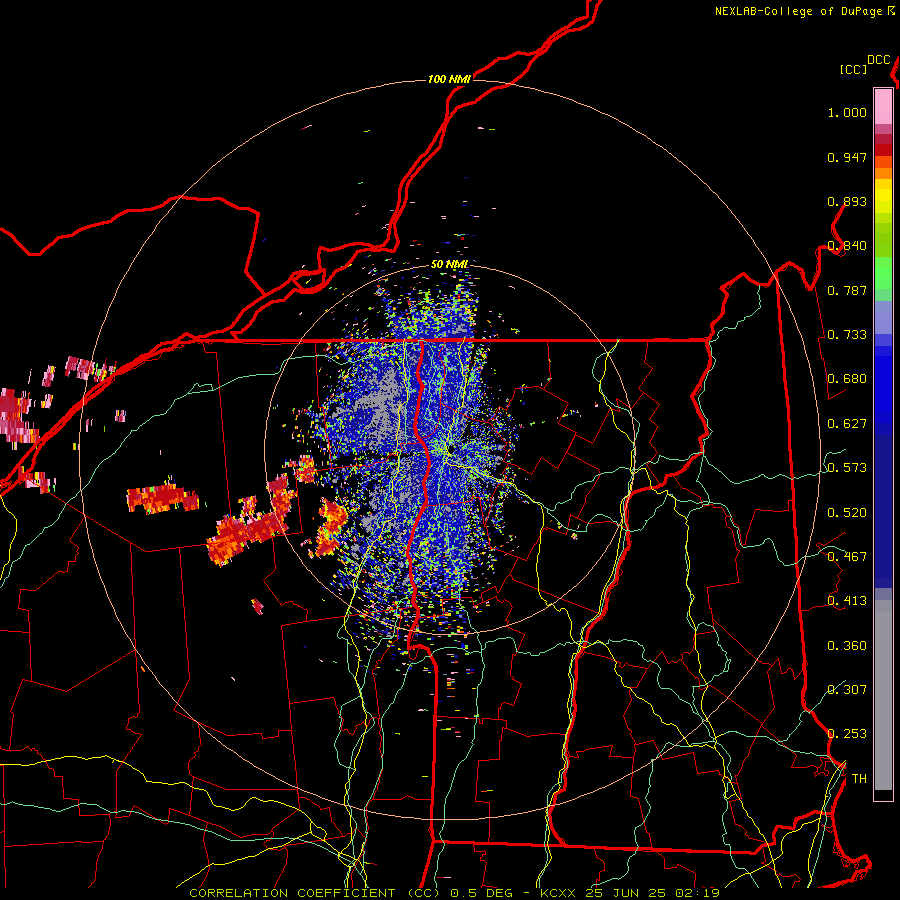
Task: Click the 0.413 scale value
Action: (x=847, y=601)
